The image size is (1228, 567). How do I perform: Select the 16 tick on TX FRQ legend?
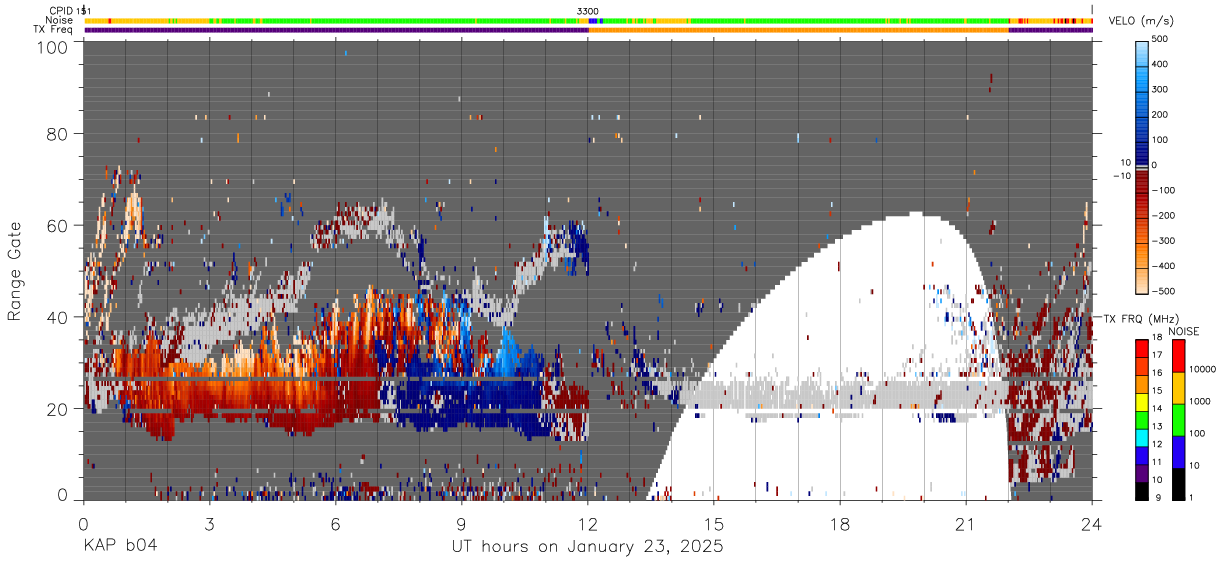(1157, 374)
